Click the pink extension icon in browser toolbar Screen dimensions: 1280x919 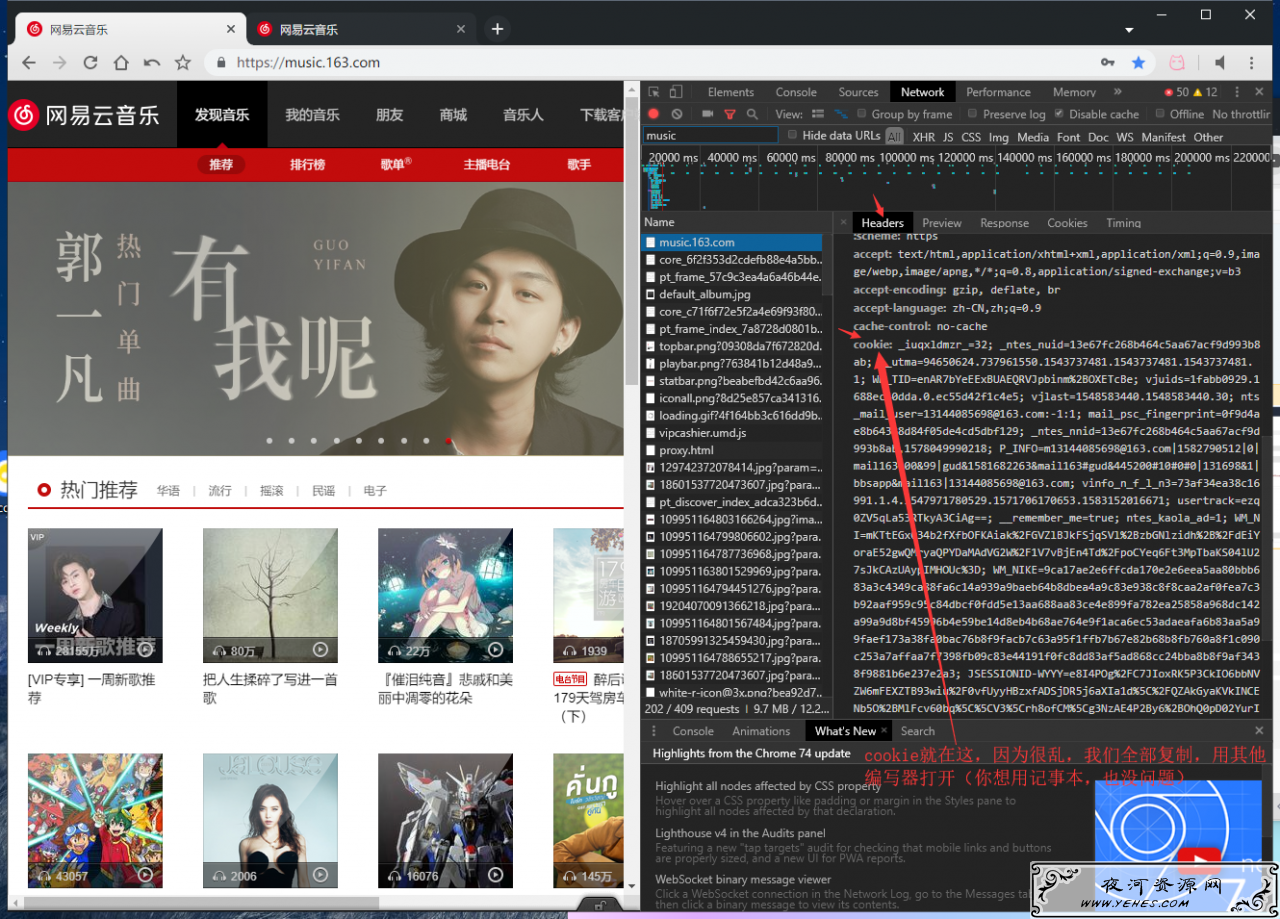1178,62
